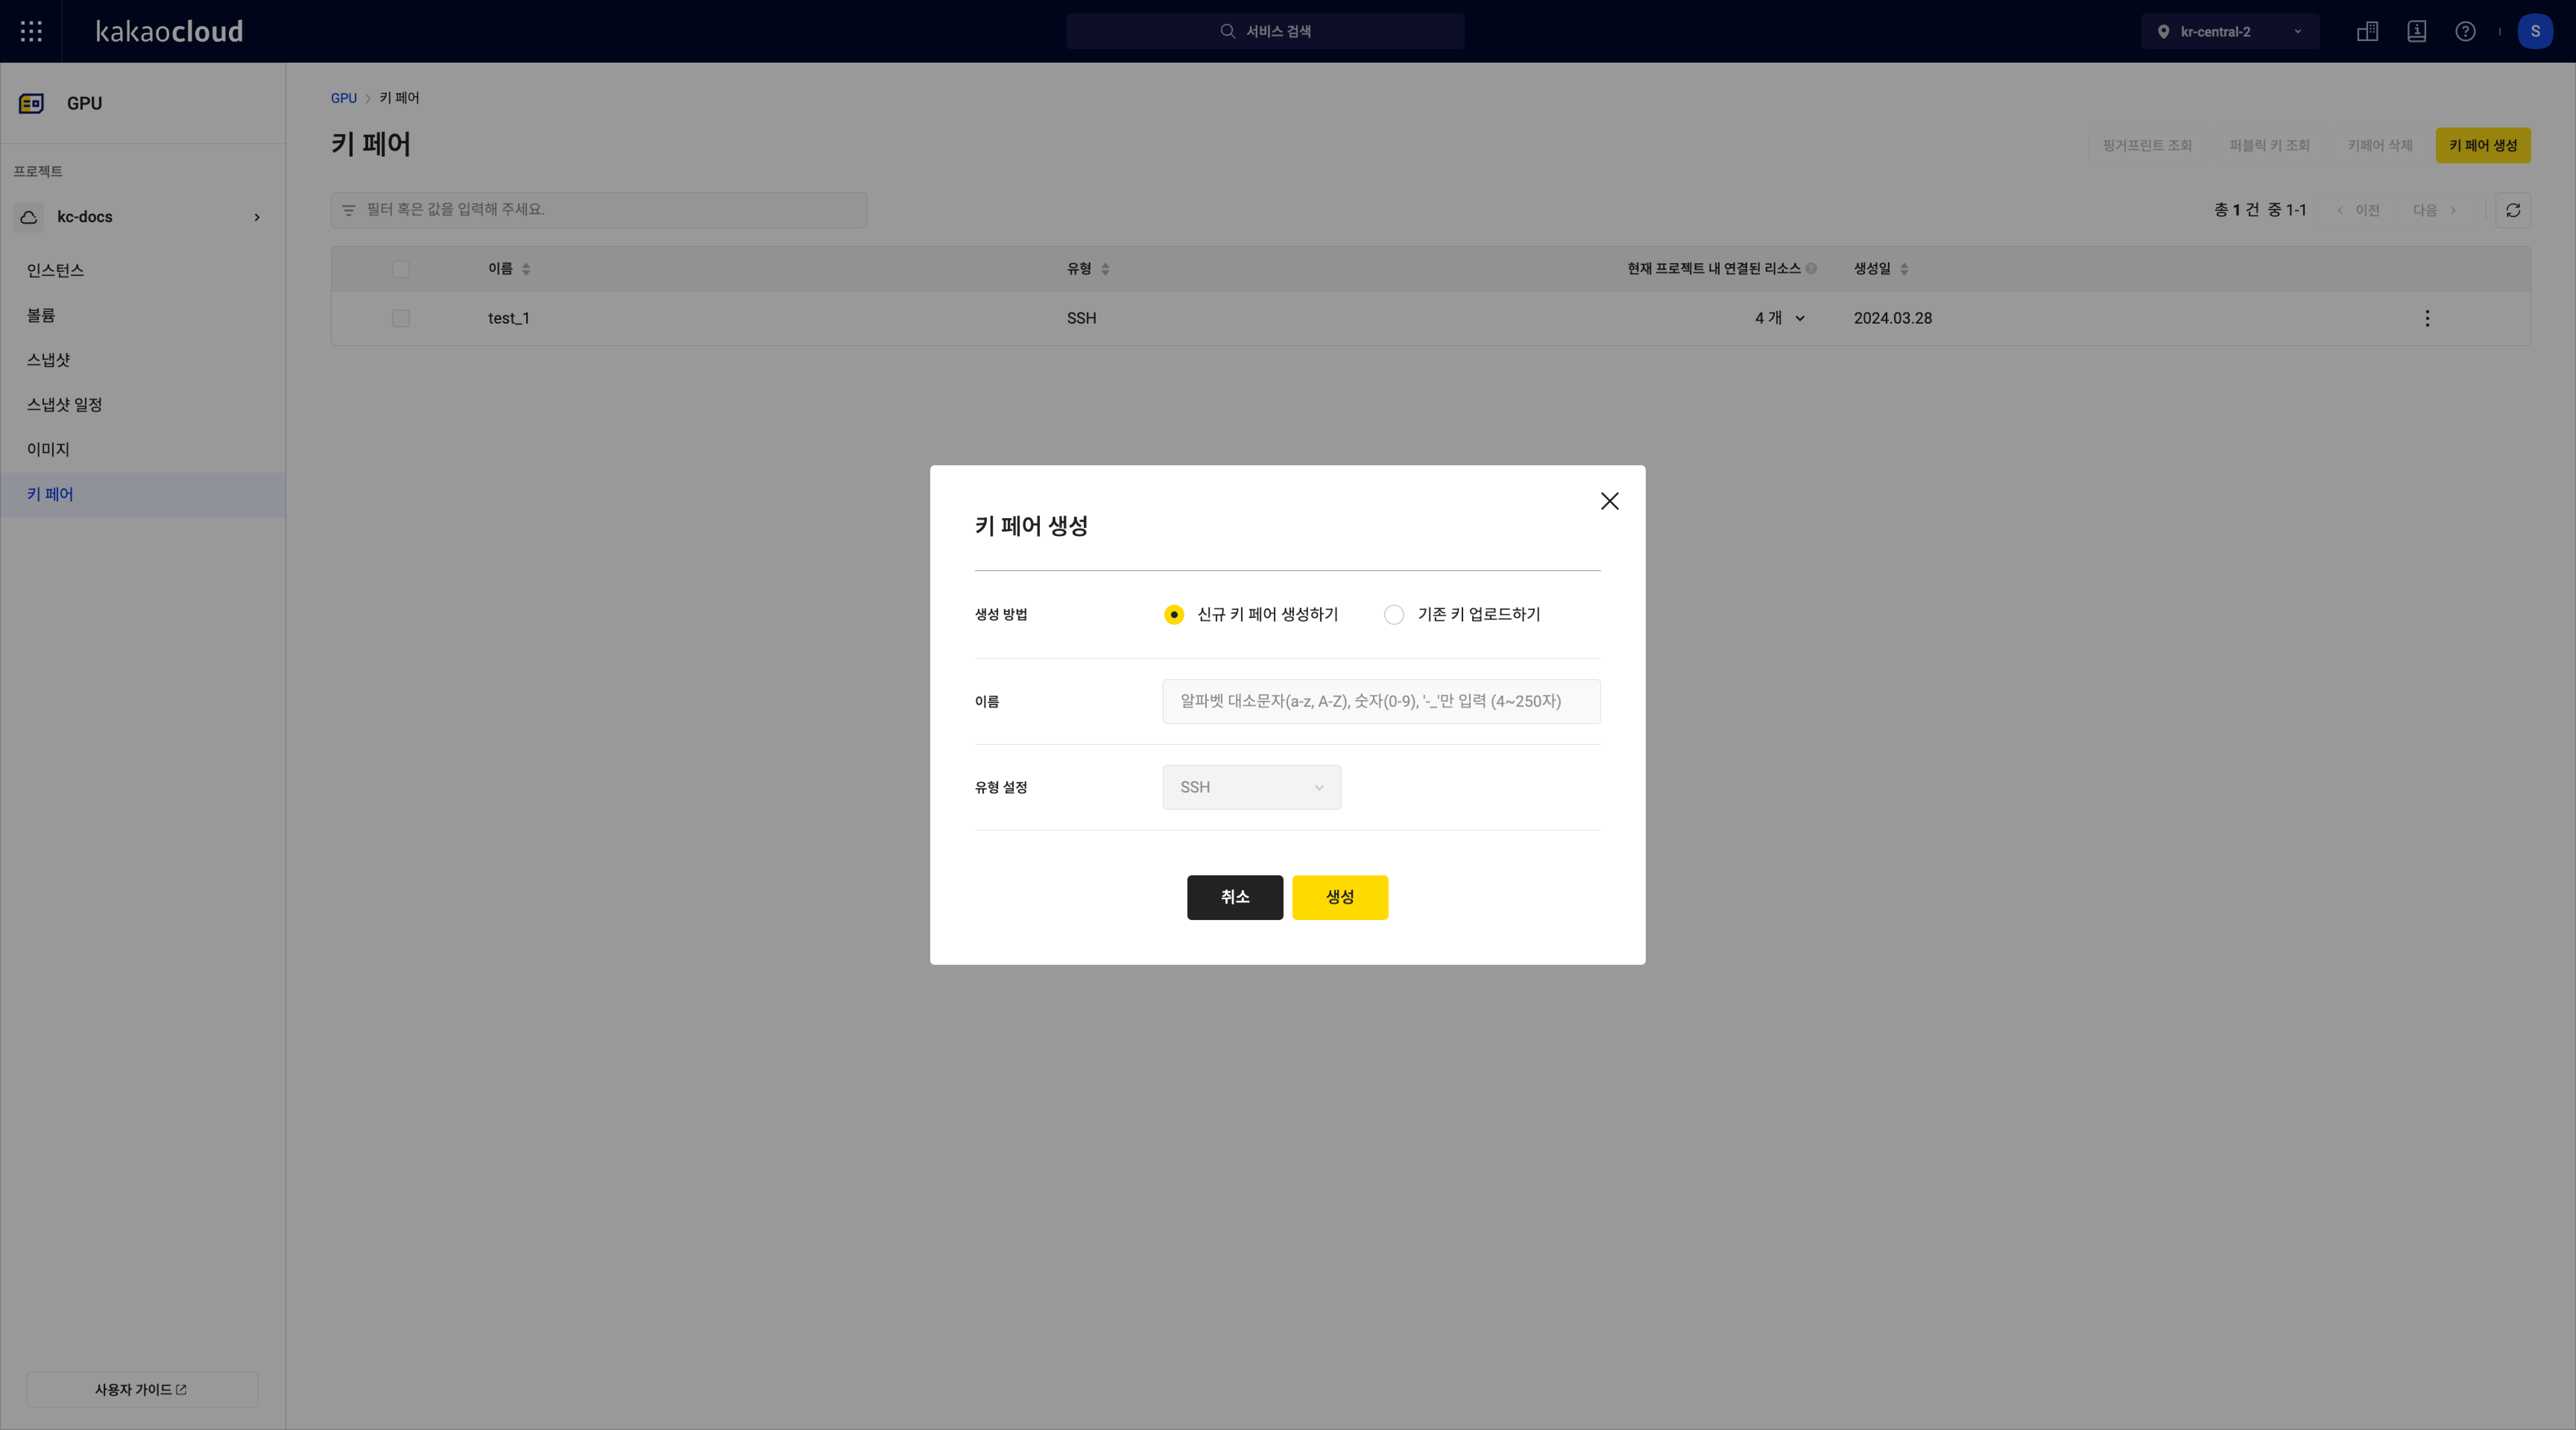Click the test_1 key pair name
This screenshot has height=1430, width=2576.
tap(509, 318)
